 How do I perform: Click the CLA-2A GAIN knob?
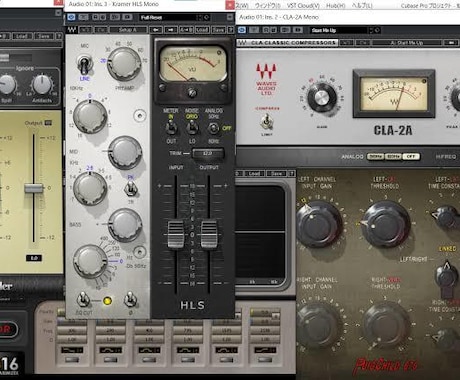click(x=321, y=98)
